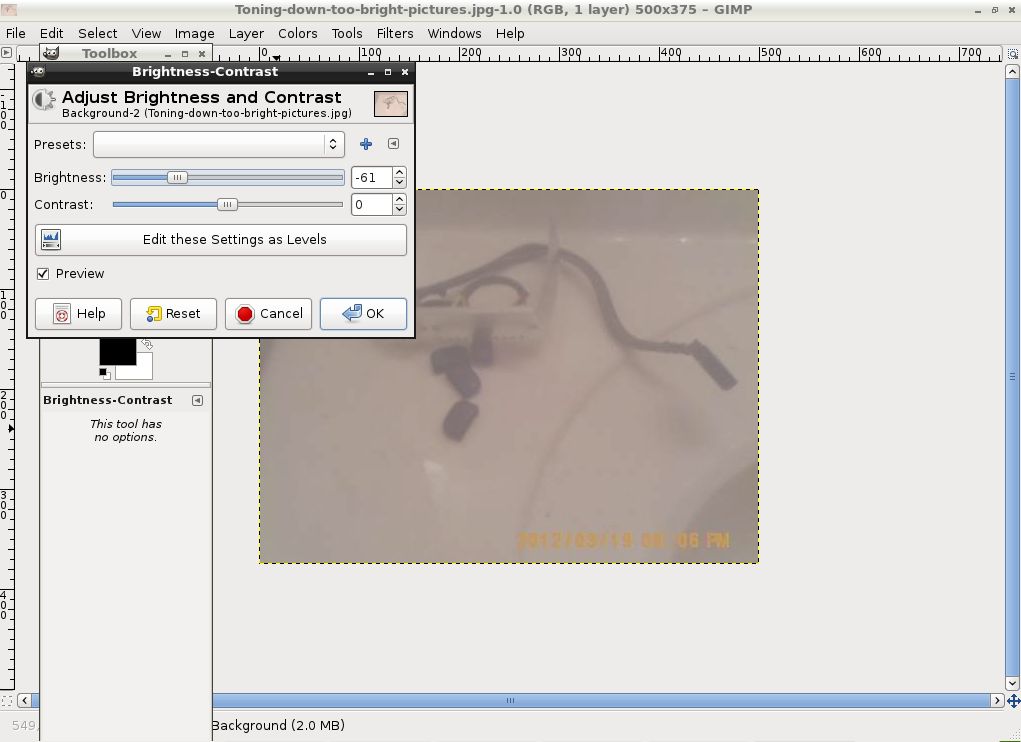
Task: Reset to default black and white colors
Action: point(104,374)
